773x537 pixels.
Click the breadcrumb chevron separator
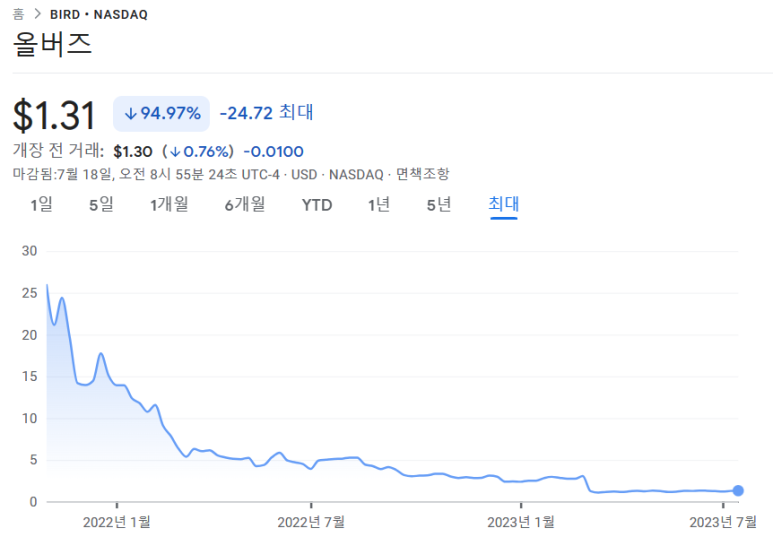click(37, 14)
